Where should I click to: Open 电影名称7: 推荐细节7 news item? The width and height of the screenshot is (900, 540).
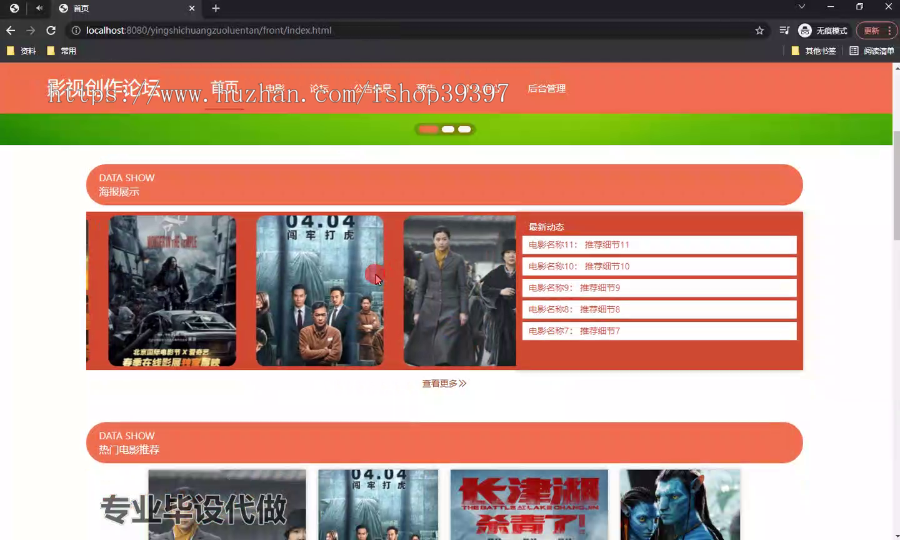pyautogui.click(x=660, y=331)
